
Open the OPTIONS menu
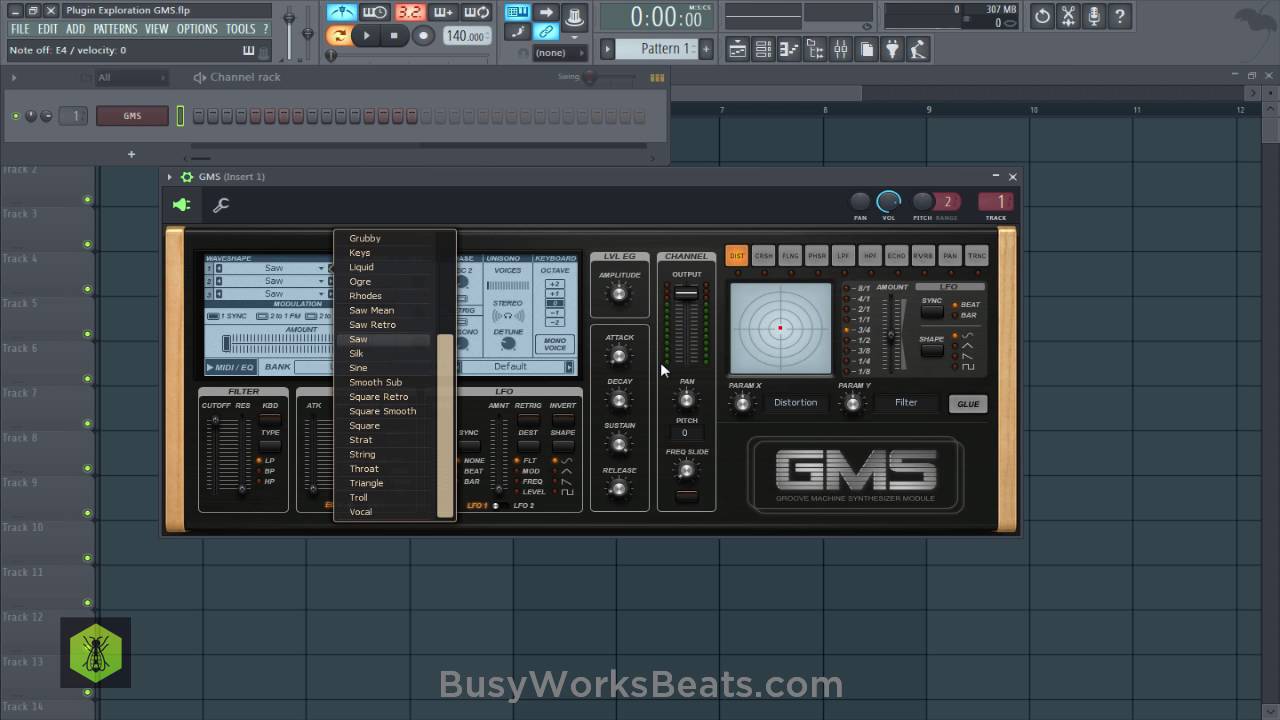click(x=197, y=30)
